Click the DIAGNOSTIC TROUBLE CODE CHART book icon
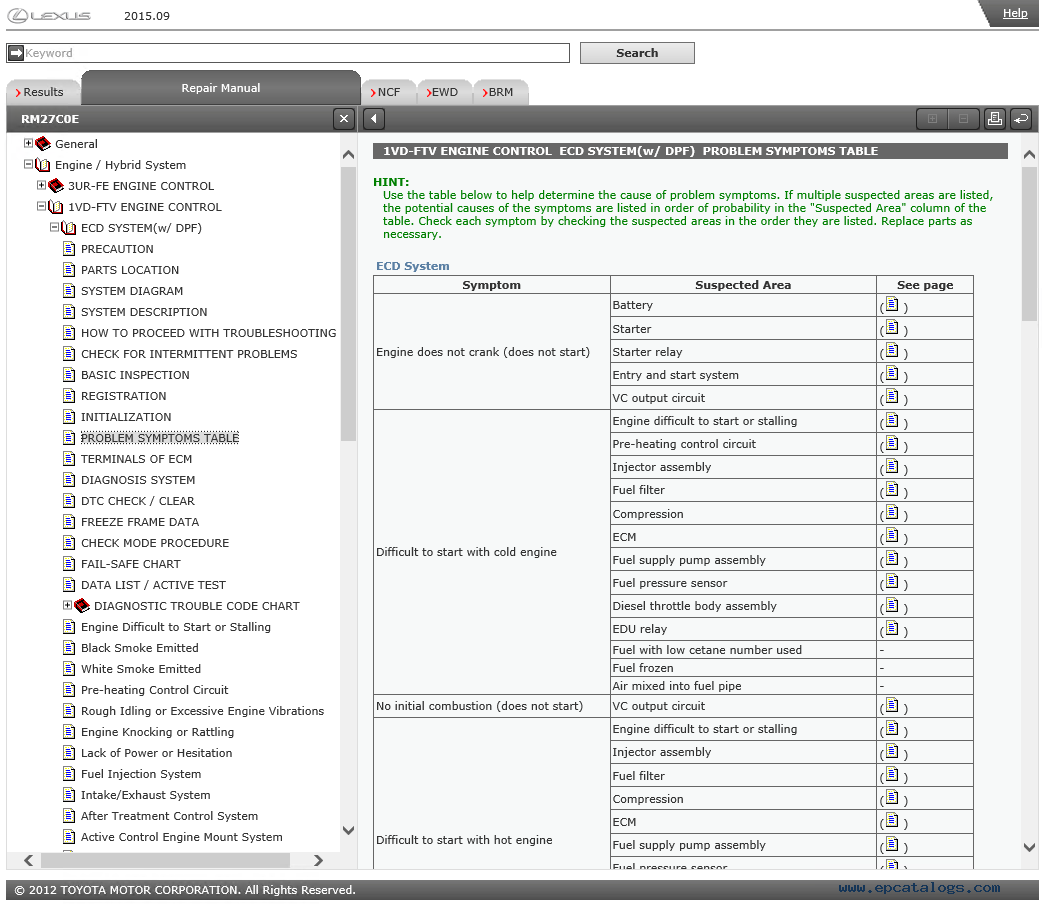Viewport: 1051px width, 904px height. tap(82, 606)
